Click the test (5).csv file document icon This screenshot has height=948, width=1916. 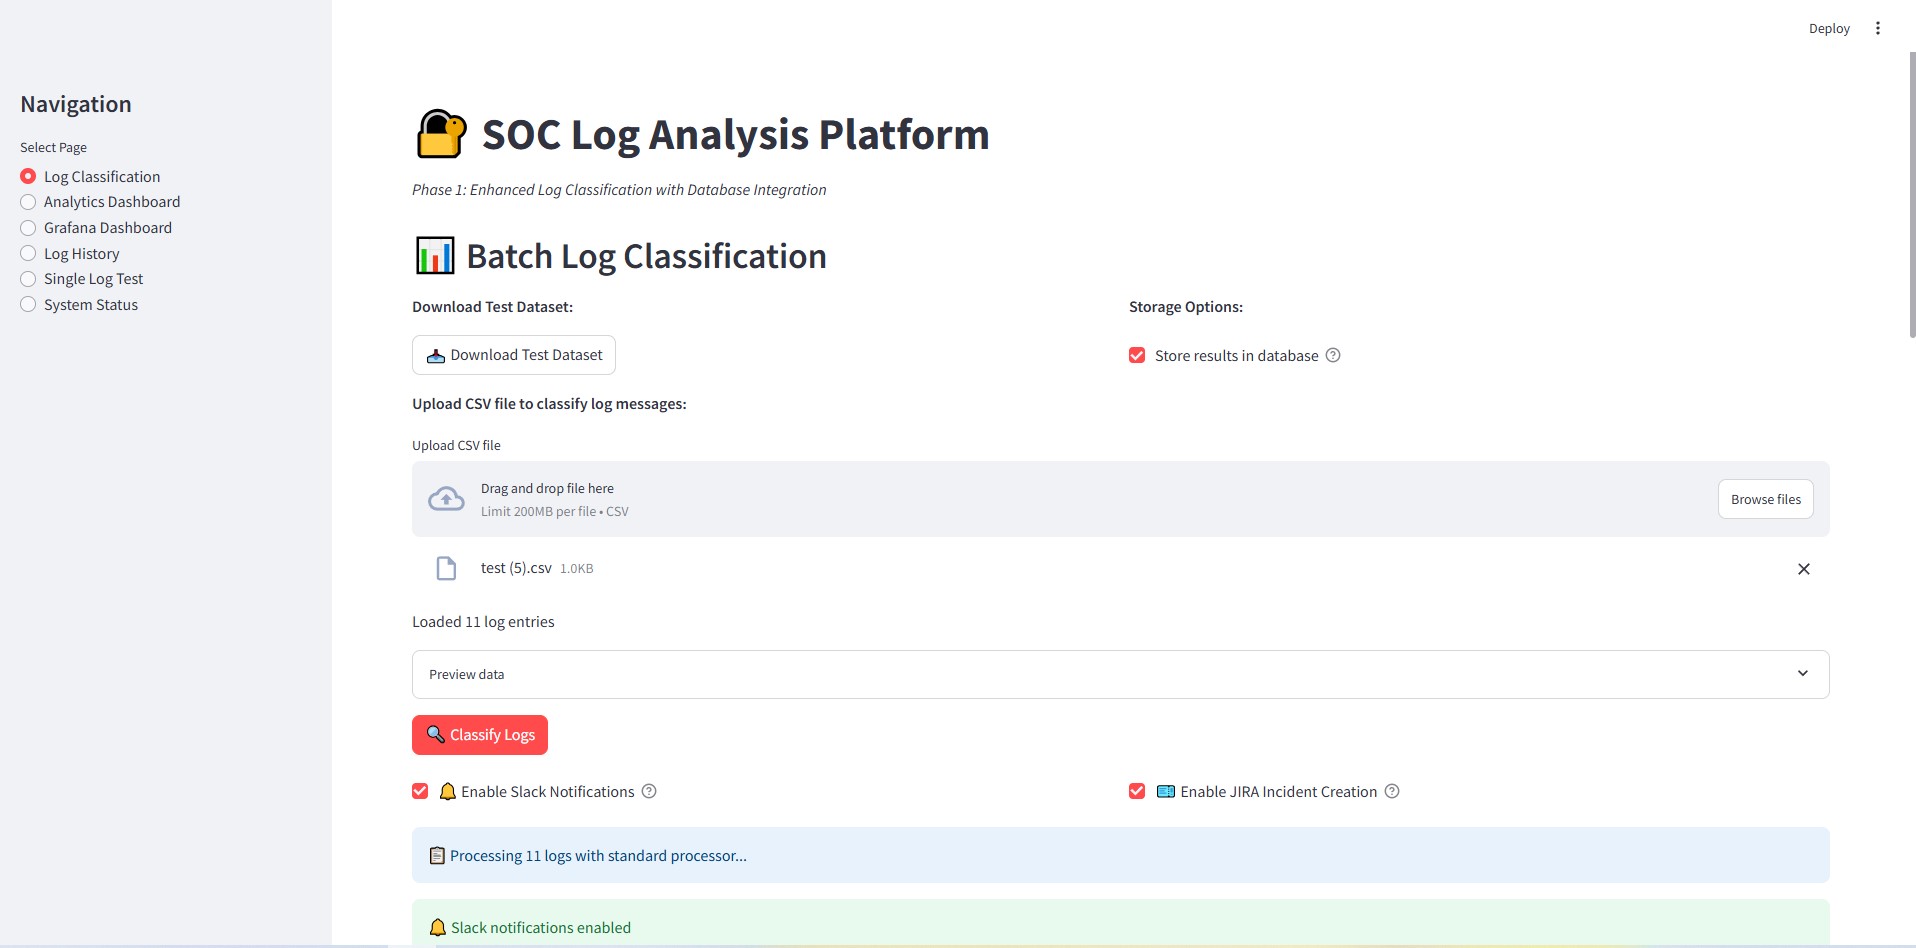click(x=446, y=568)
